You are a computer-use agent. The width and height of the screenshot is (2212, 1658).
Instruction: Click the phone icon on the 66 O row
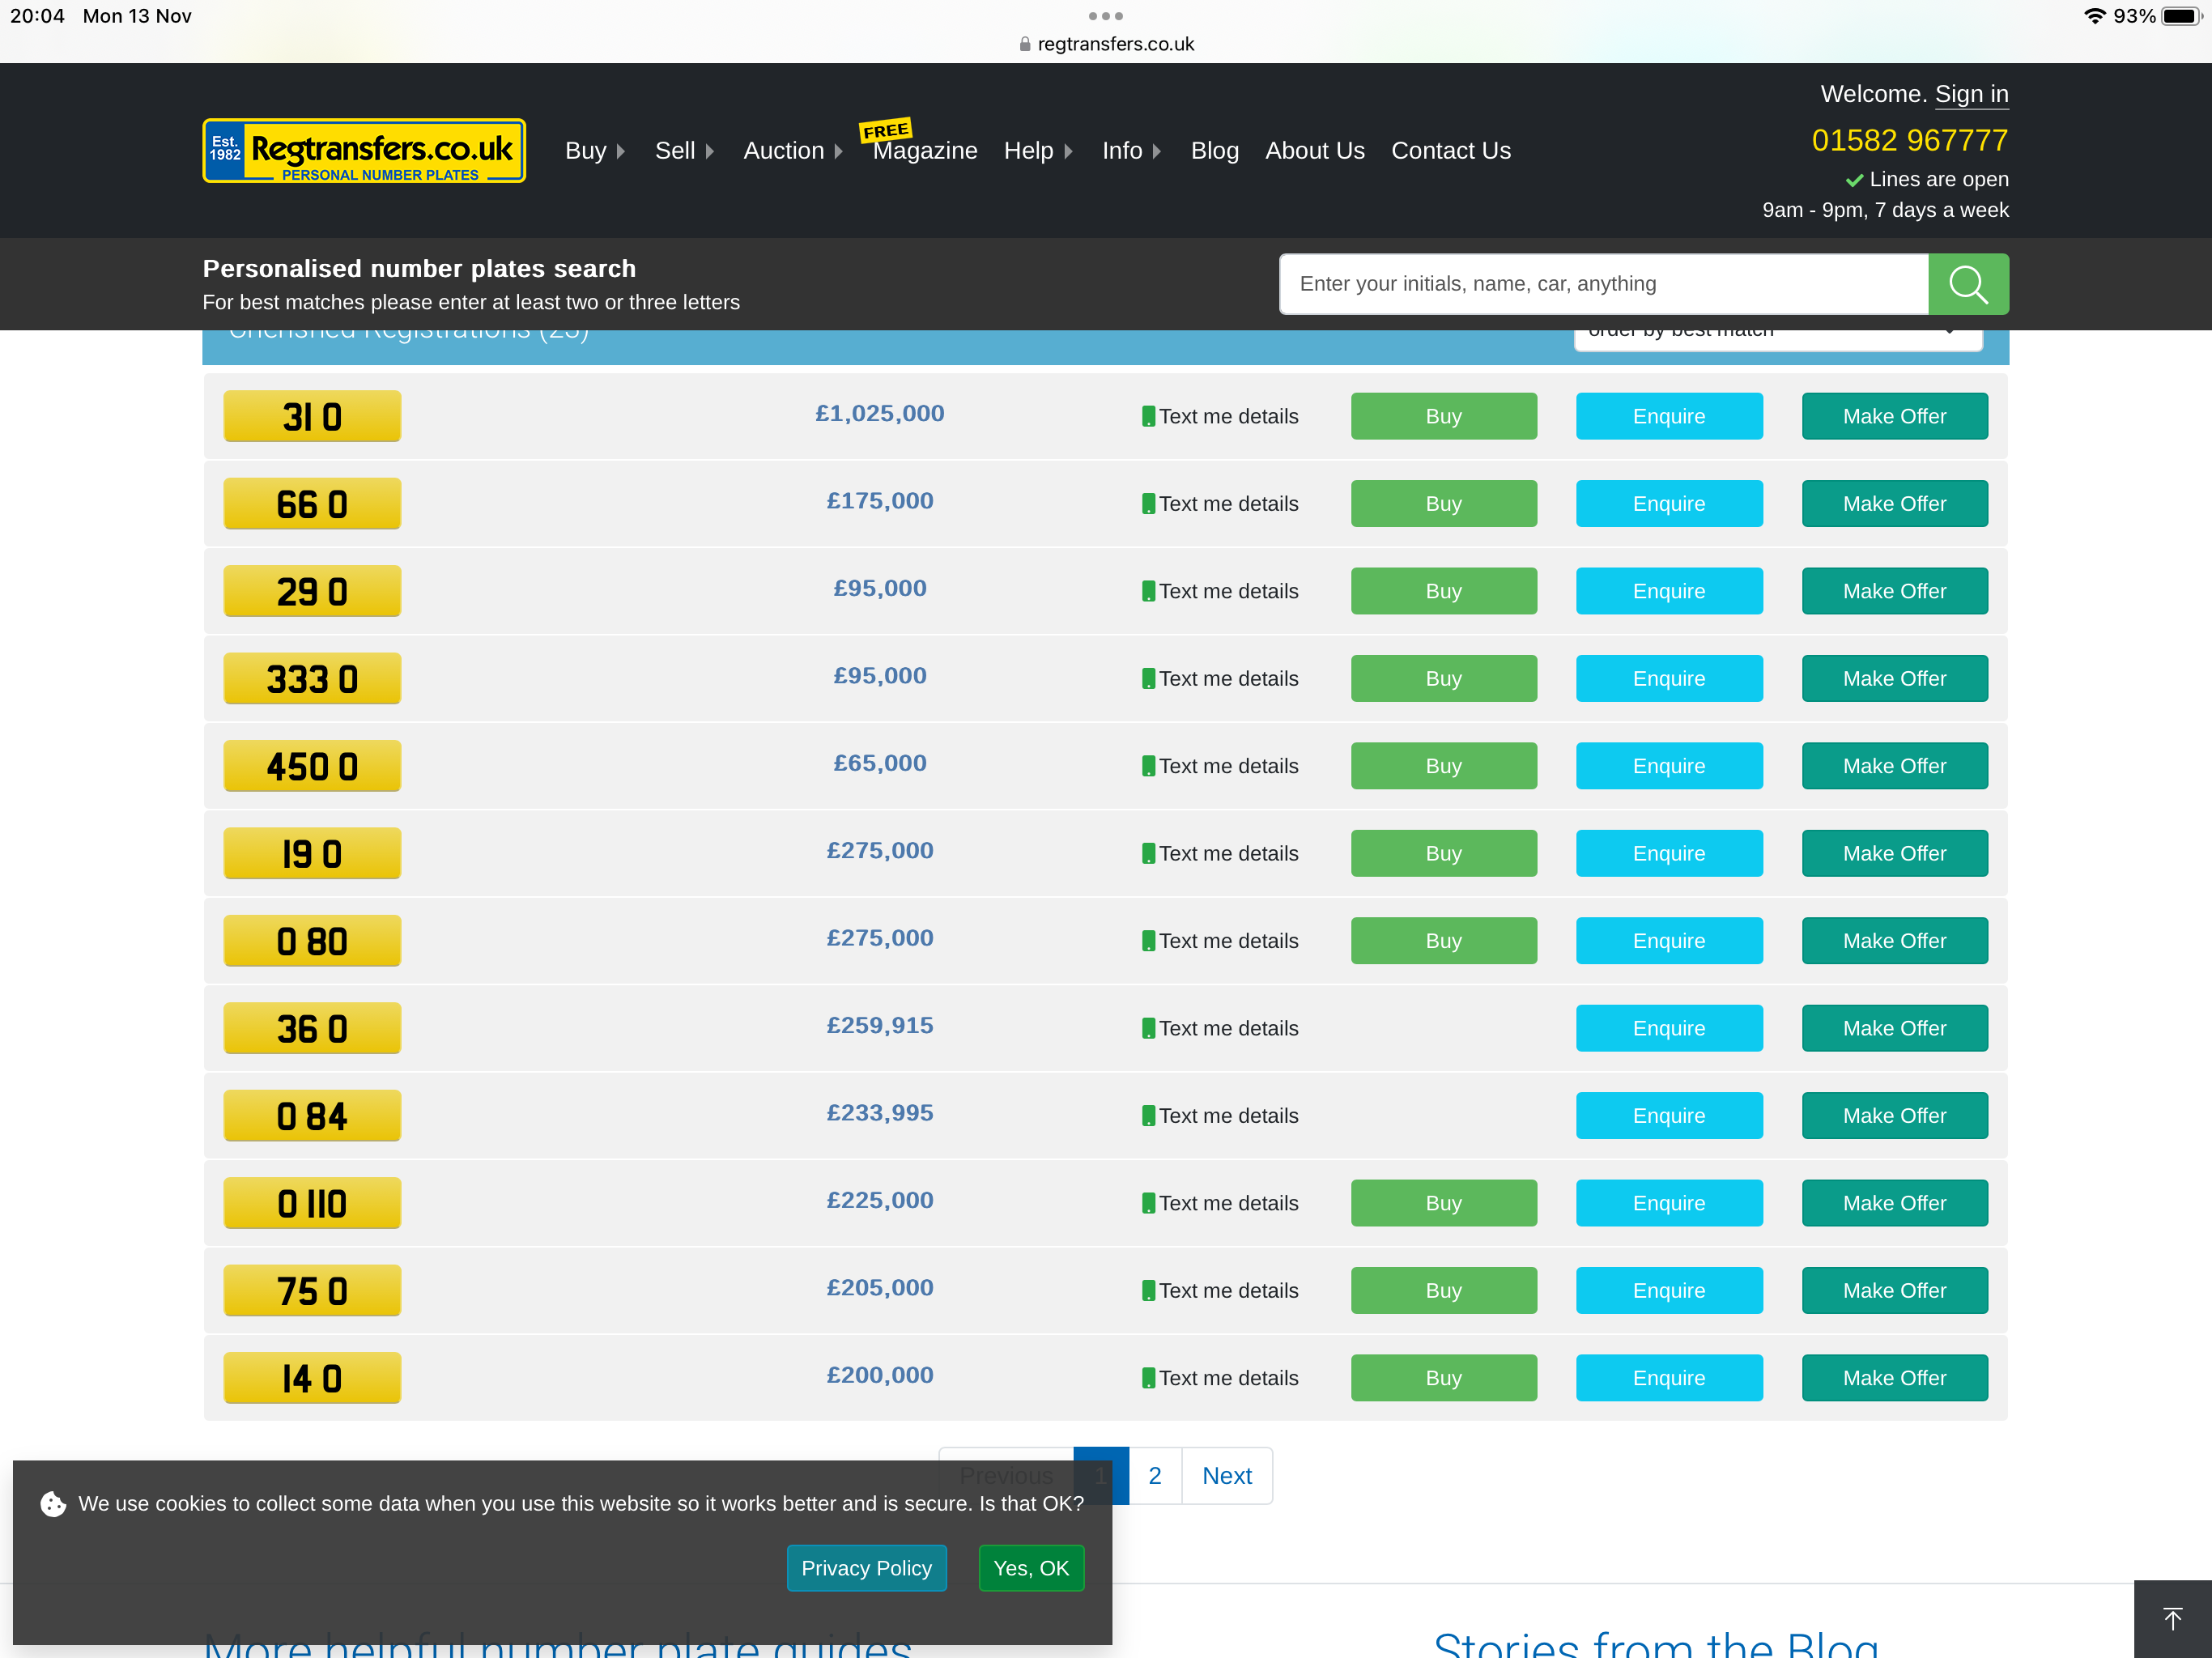pyautogui.click(x=1148, y=504)
